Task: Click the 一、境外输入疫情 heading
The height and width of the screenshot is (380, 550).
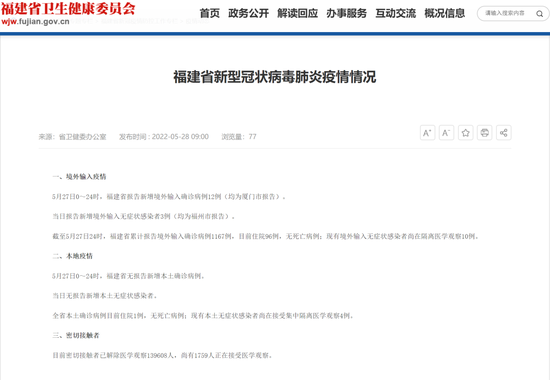Action: coord(79,176)
